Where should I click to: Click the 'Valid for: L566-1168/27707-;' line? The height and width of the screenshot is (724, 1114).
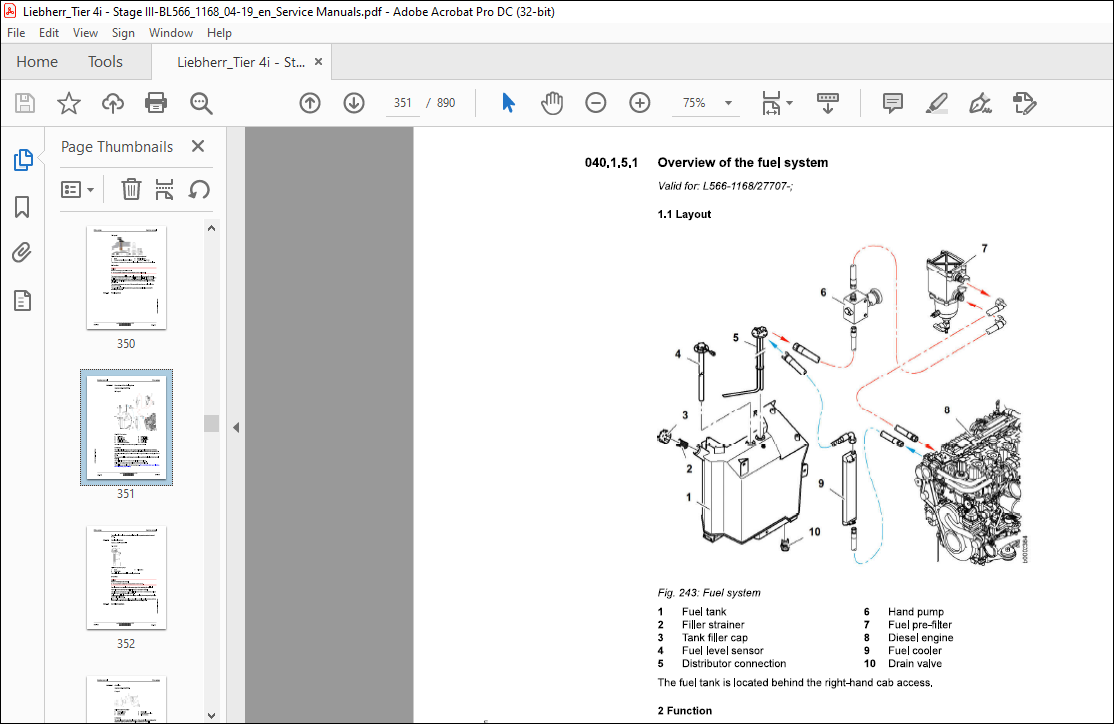(725, 186)
